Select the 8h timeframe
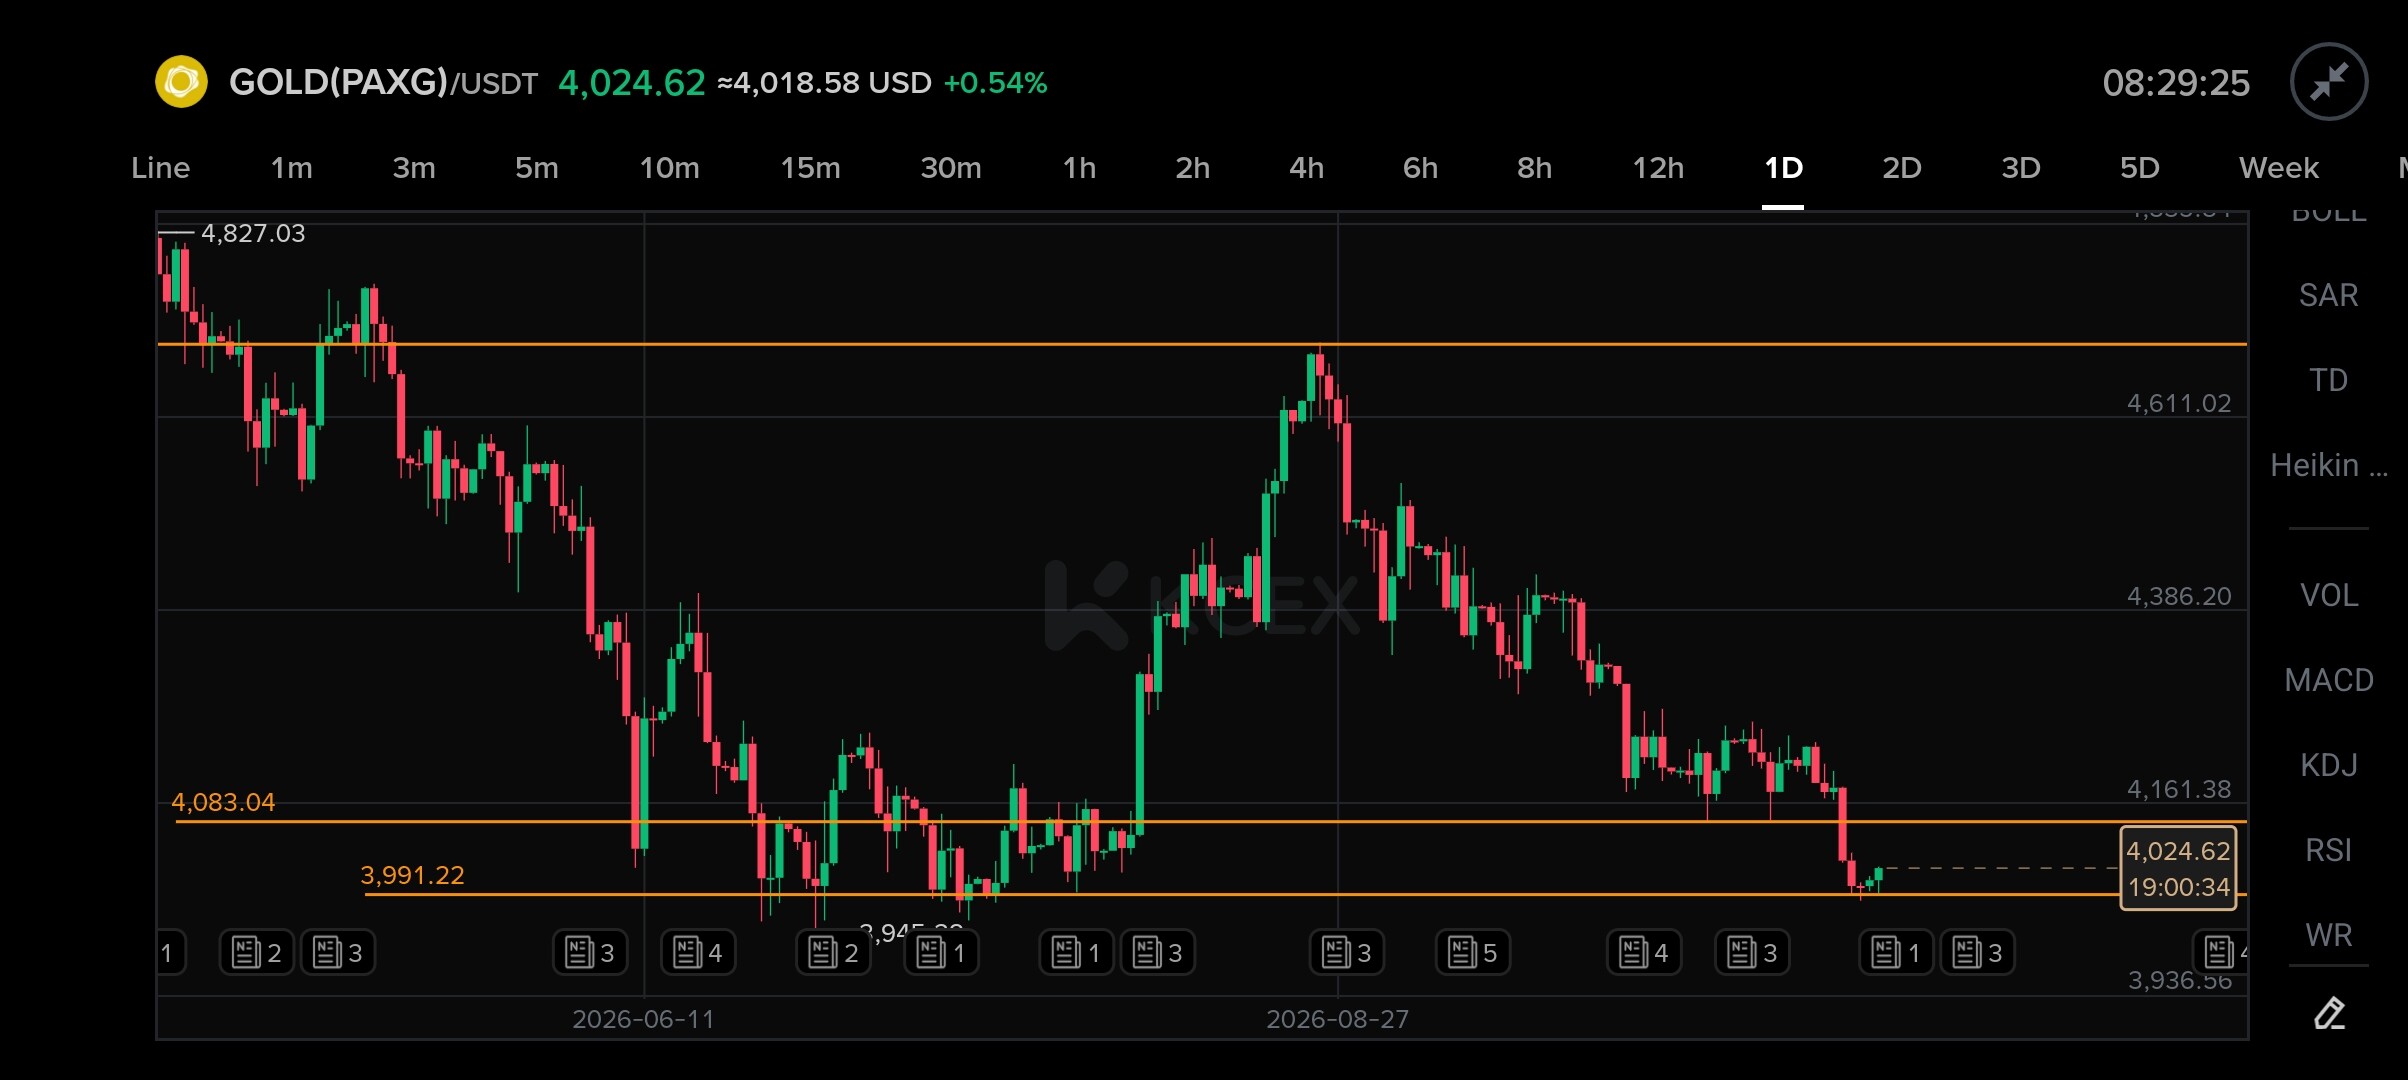The height and width of the screenshot is (1080, 2408). (x=1534, y=168)
